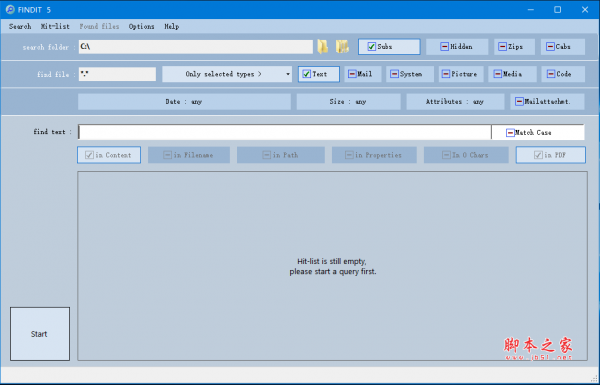This screenshot has height=385, width=600.
Task: Toggle Match Case option
Action: tap(538, 132)
